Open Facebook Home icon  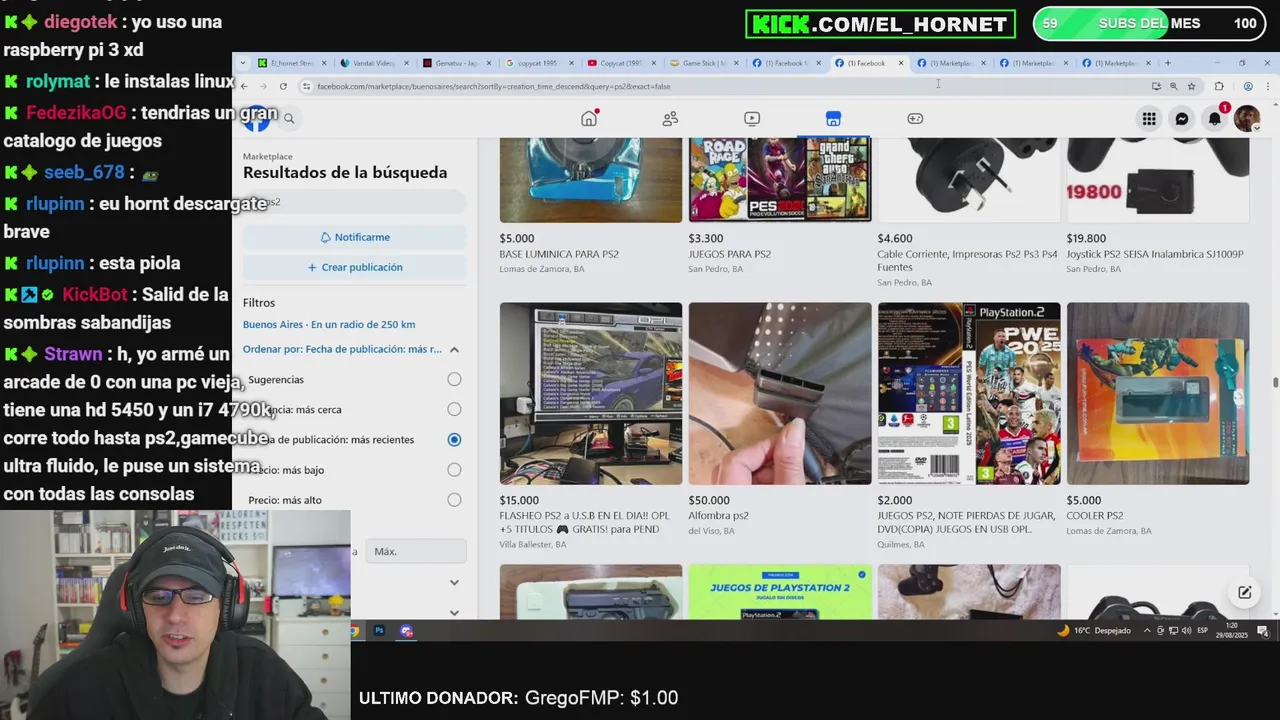click(589, 118)
